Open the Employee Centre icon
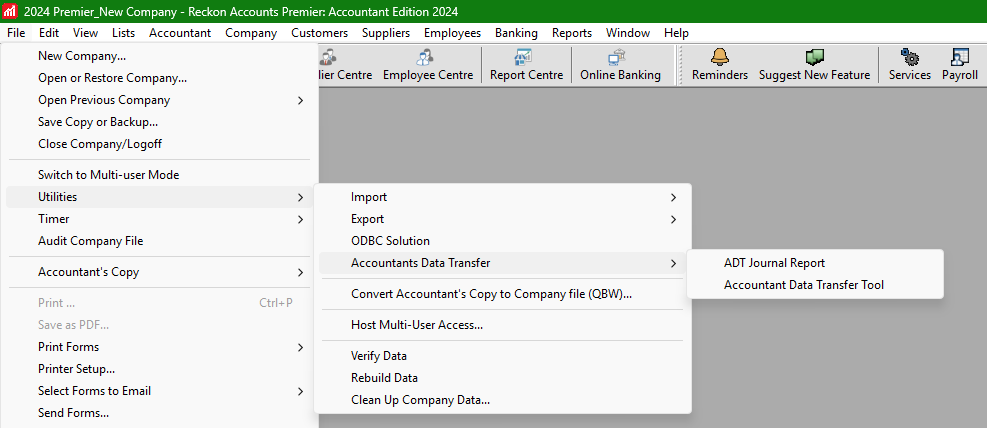The height and width of the screenshot is (428, 987). click(427, 58)
